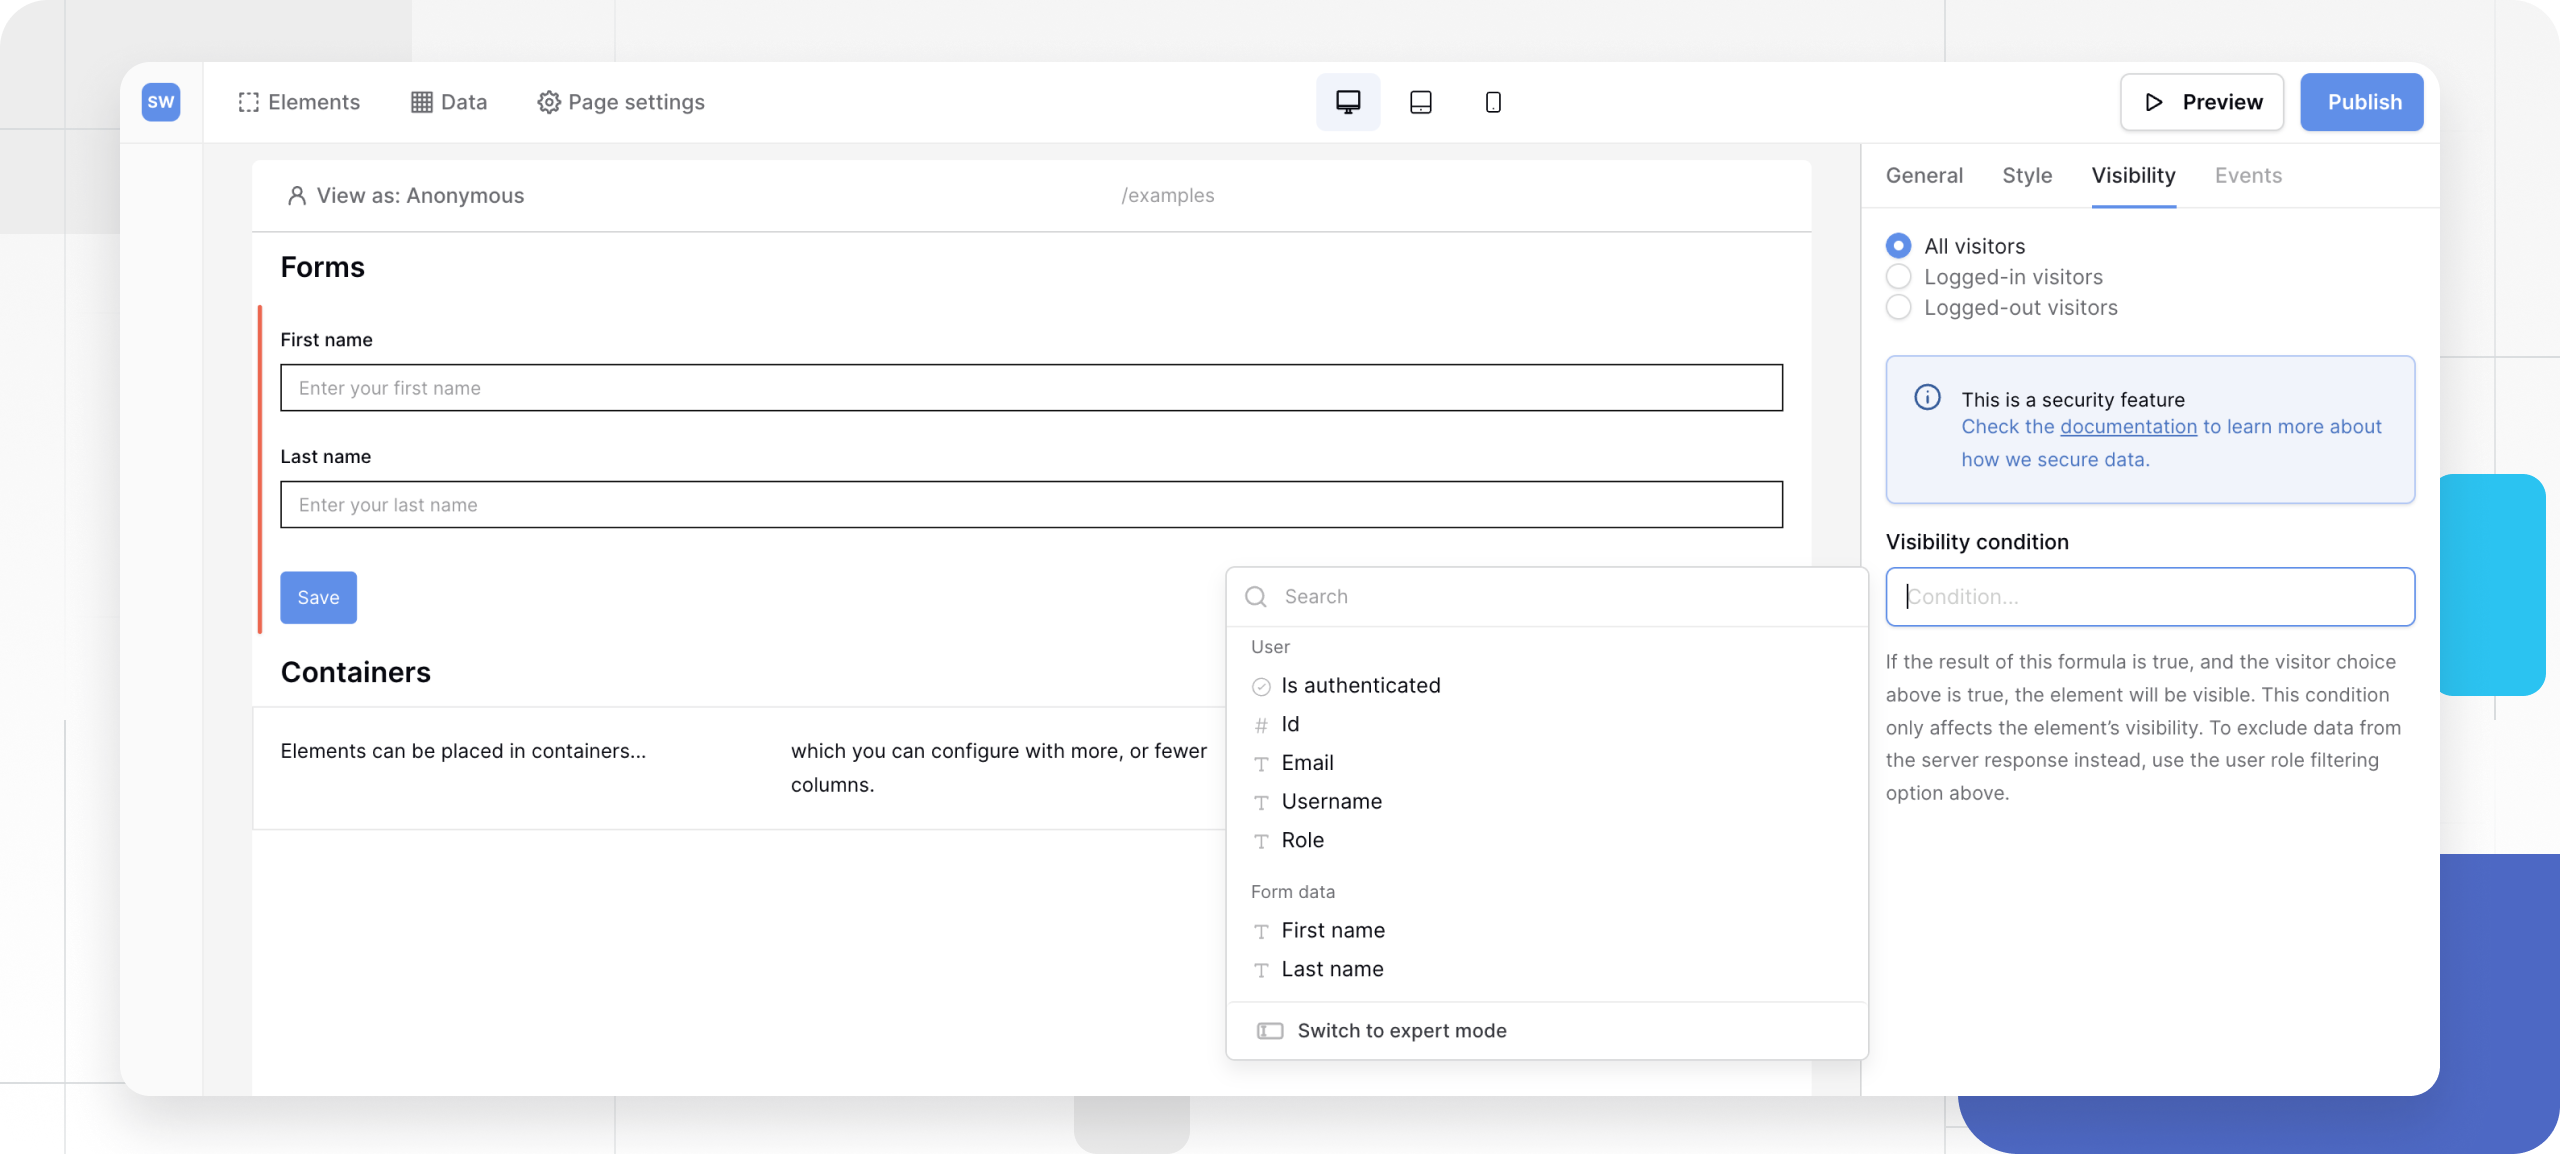2560x1154 pixels.
Task: Click the SW app logo icon
Action: [160, 102]
